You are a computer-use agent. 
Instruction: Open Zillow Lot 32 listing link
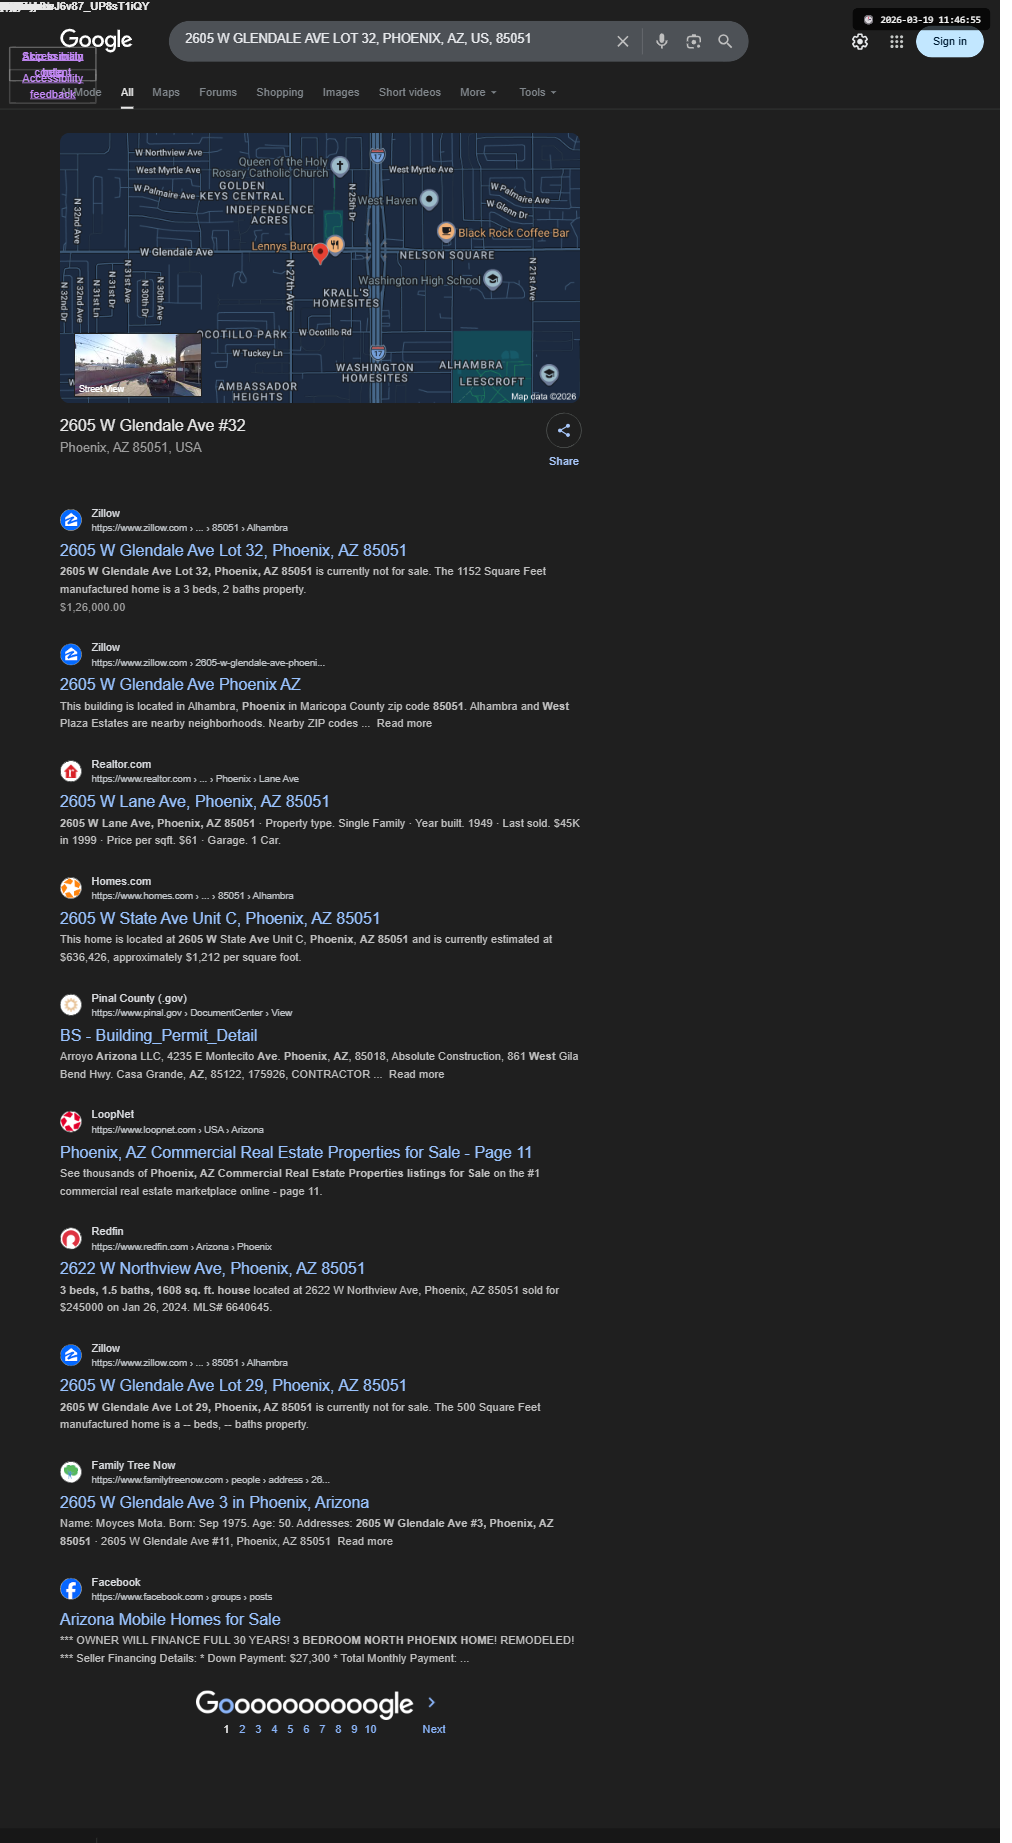tap(233, 550)
